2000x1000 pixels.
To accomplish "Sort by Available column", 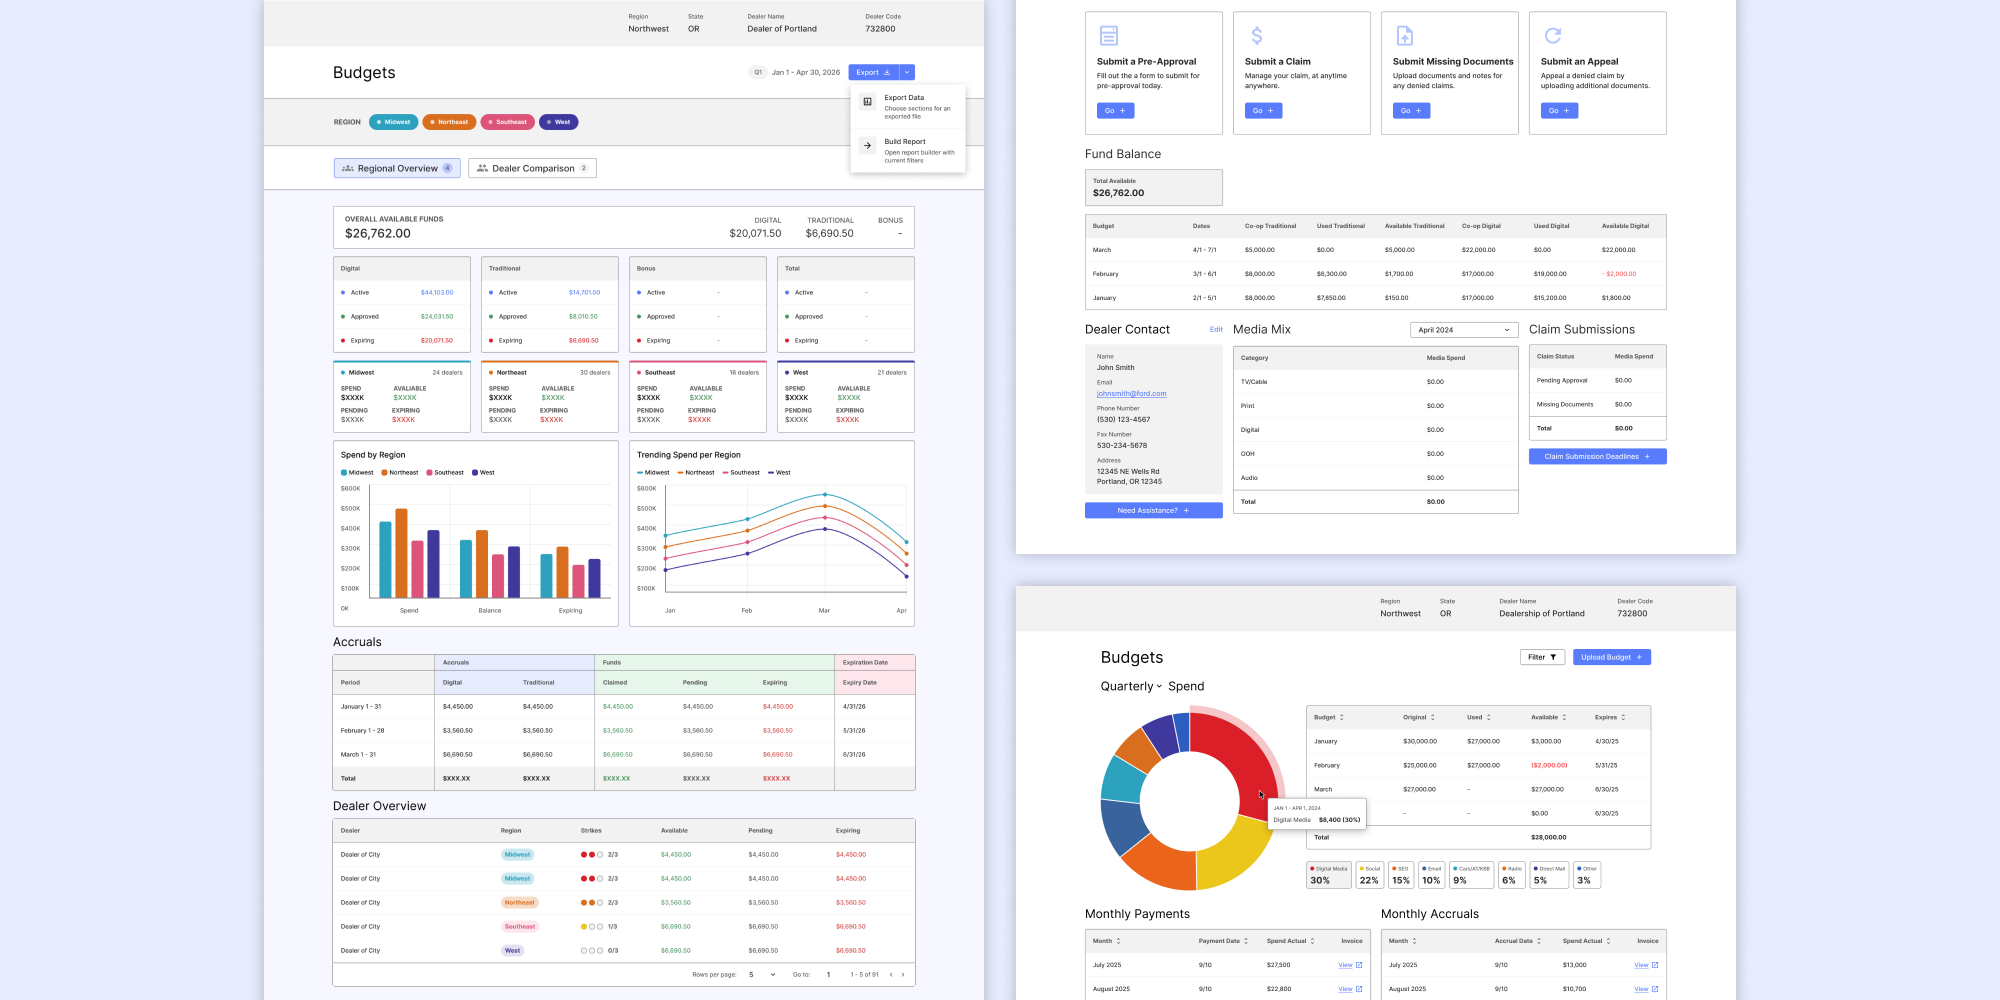I will click(x=1564, y=717).
